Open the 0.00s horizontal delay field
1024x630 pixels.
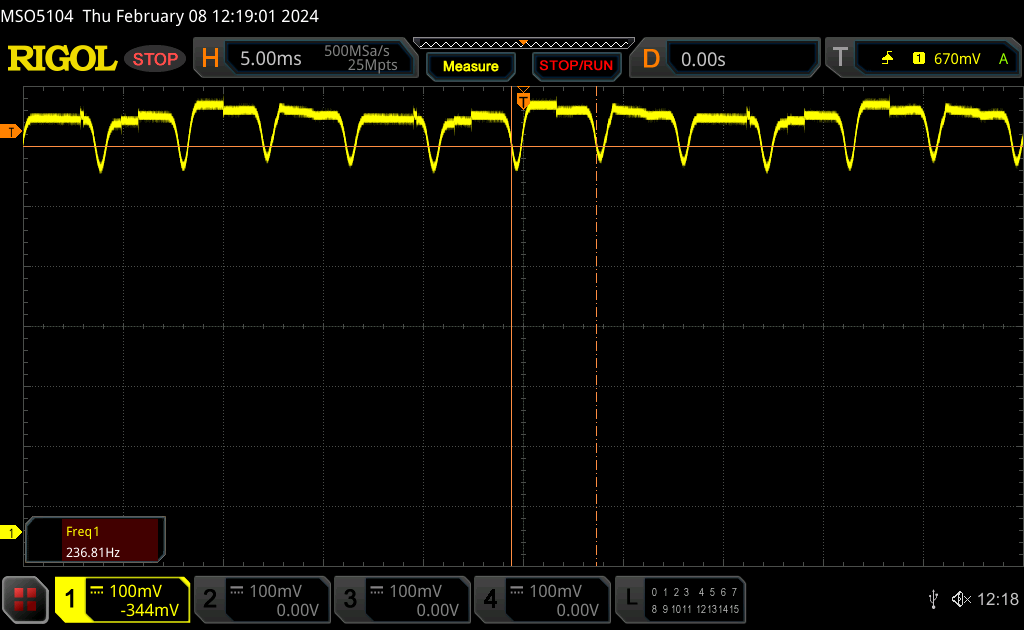tap(744, 59)
